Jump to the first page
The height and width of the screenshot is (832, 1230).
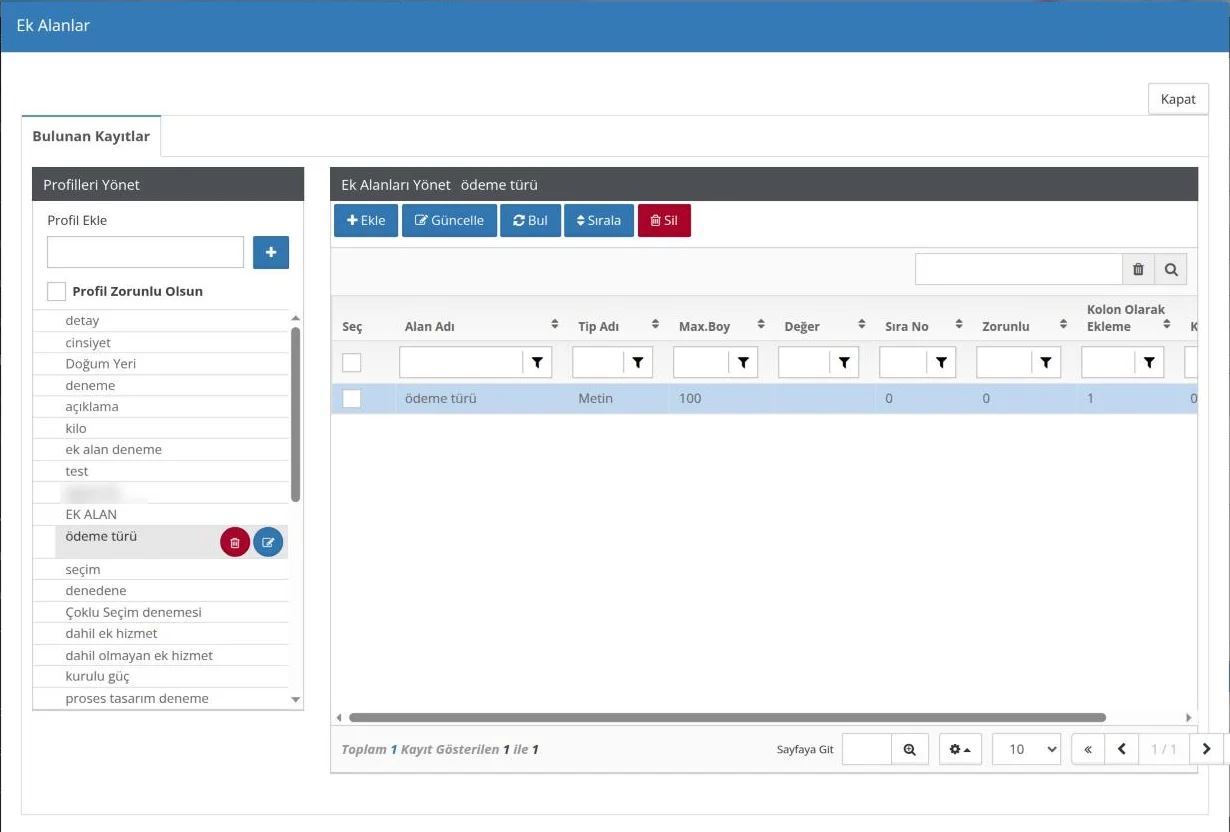[x=1088, y=749]
